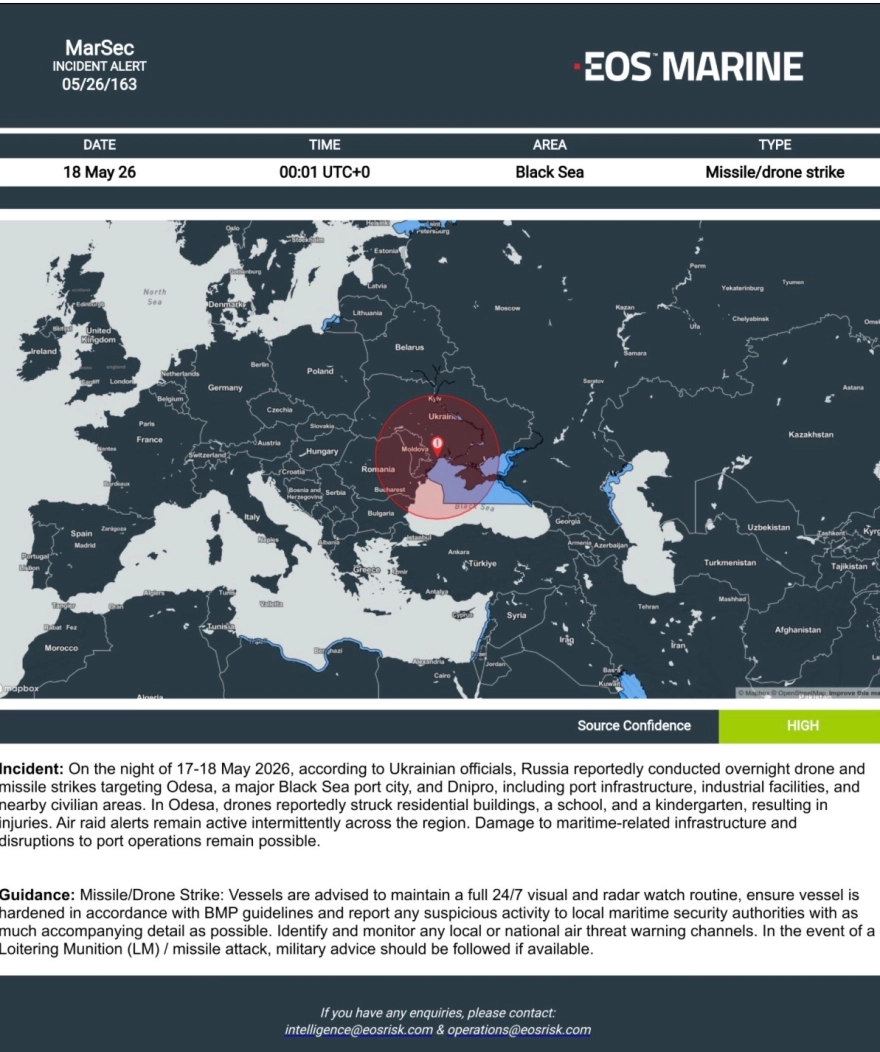Click the 'MarSec' alert title
880x1052 pixels.
tap(99, 48)
